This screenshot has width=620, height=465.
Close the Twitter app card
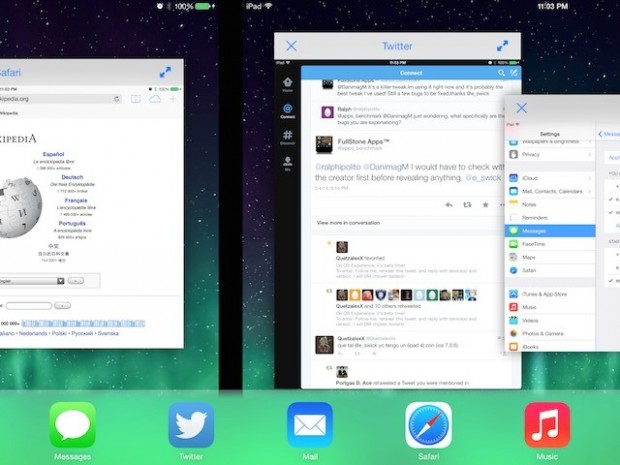(x=291, y=46)
